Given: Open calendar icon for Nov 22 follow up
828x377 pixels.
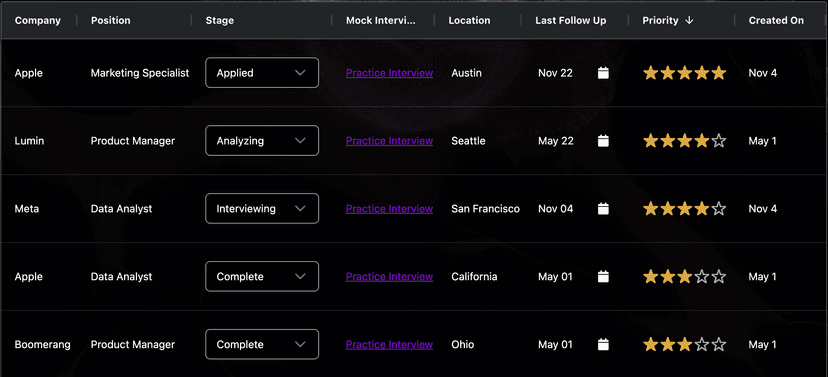Looking at the screenshot, I should point(603,73).
